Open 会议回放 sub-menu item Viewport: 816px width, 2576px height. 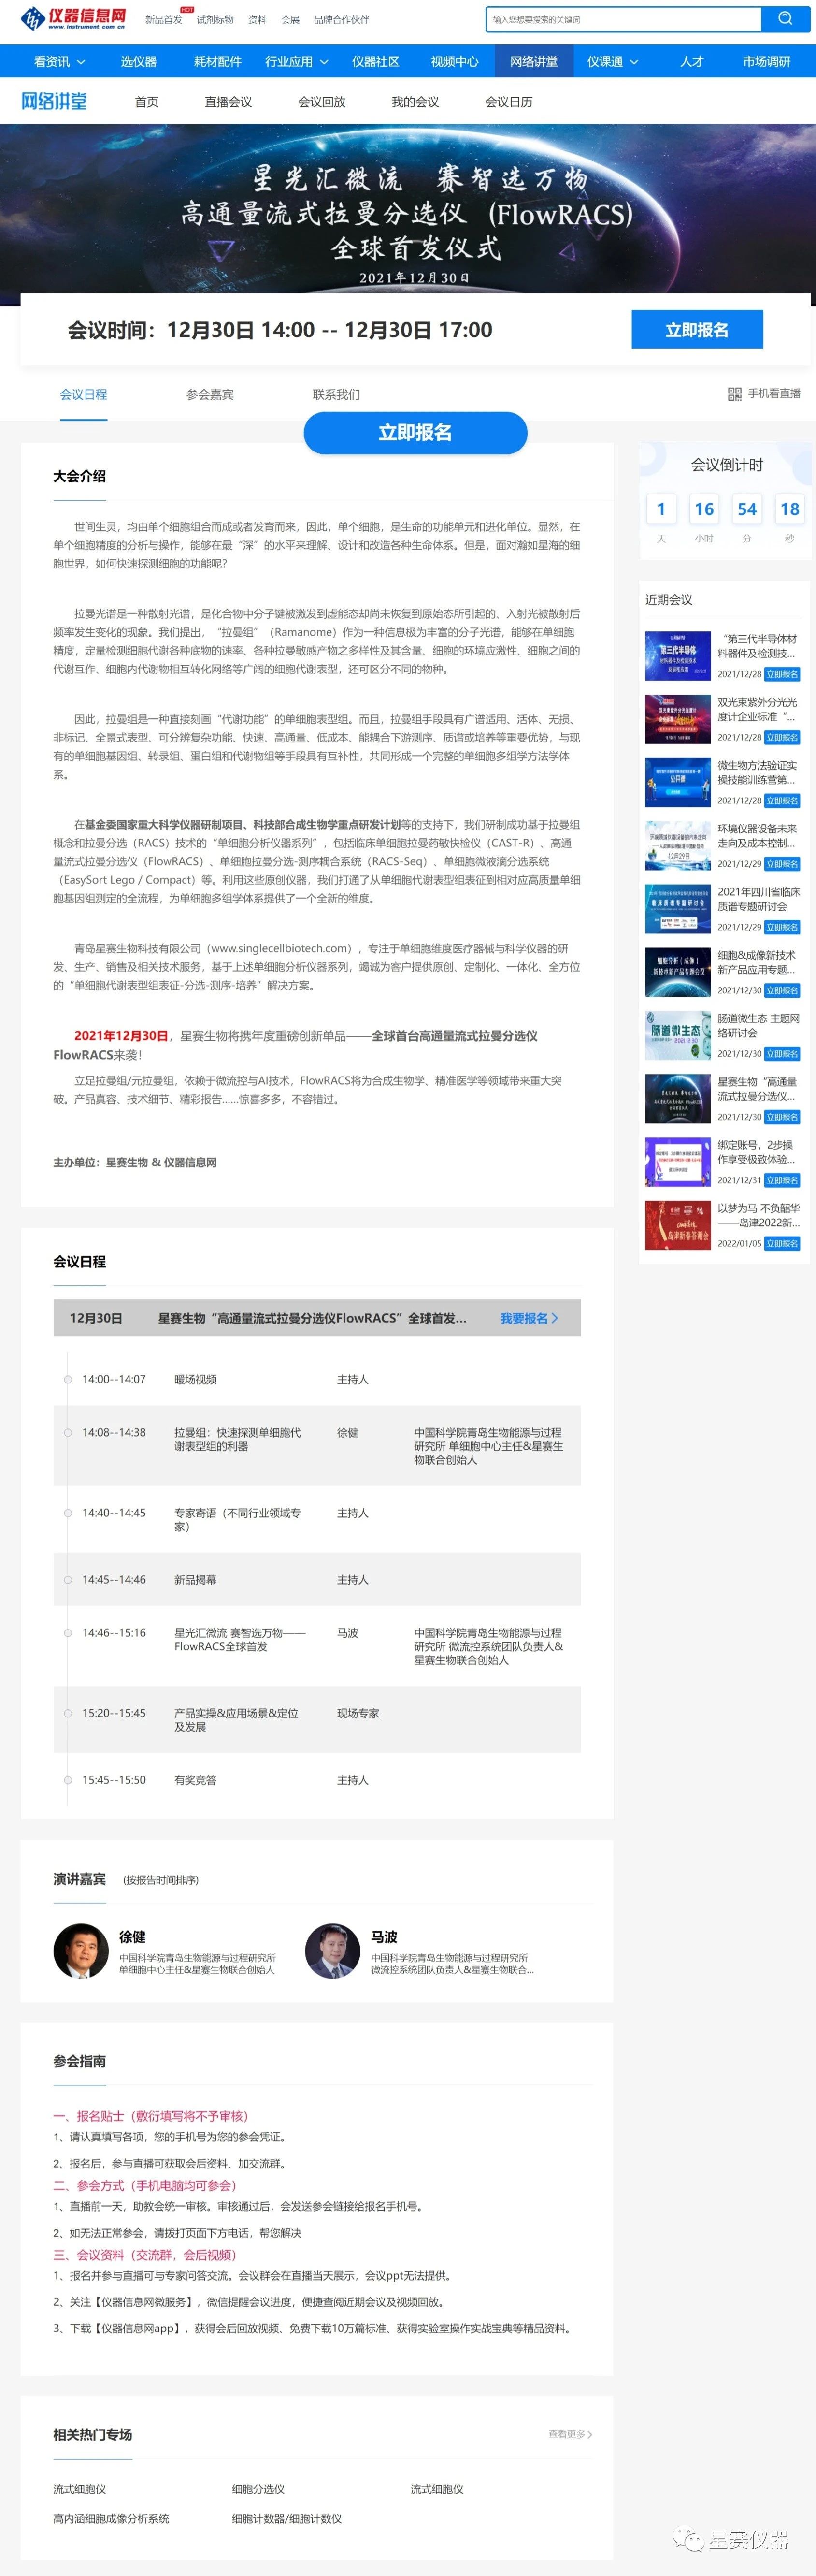322,102
